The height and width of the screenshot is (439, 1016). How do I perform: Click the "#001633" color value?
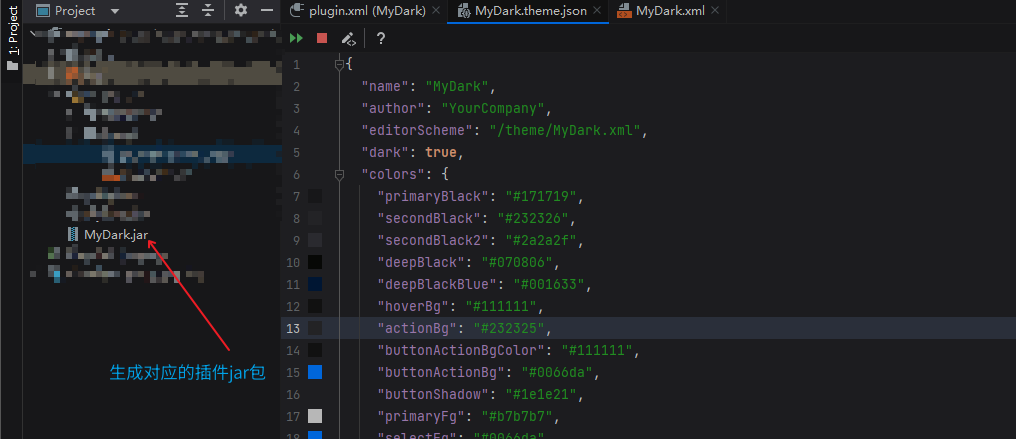(x=549, y=284)
